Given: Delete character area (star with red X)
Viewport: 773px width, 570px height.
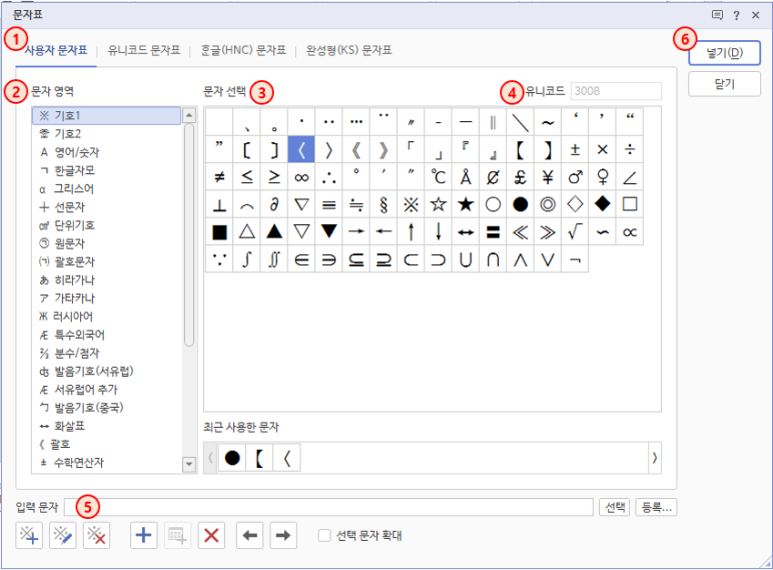Looking at the screenshot, I should click(96, 535).
